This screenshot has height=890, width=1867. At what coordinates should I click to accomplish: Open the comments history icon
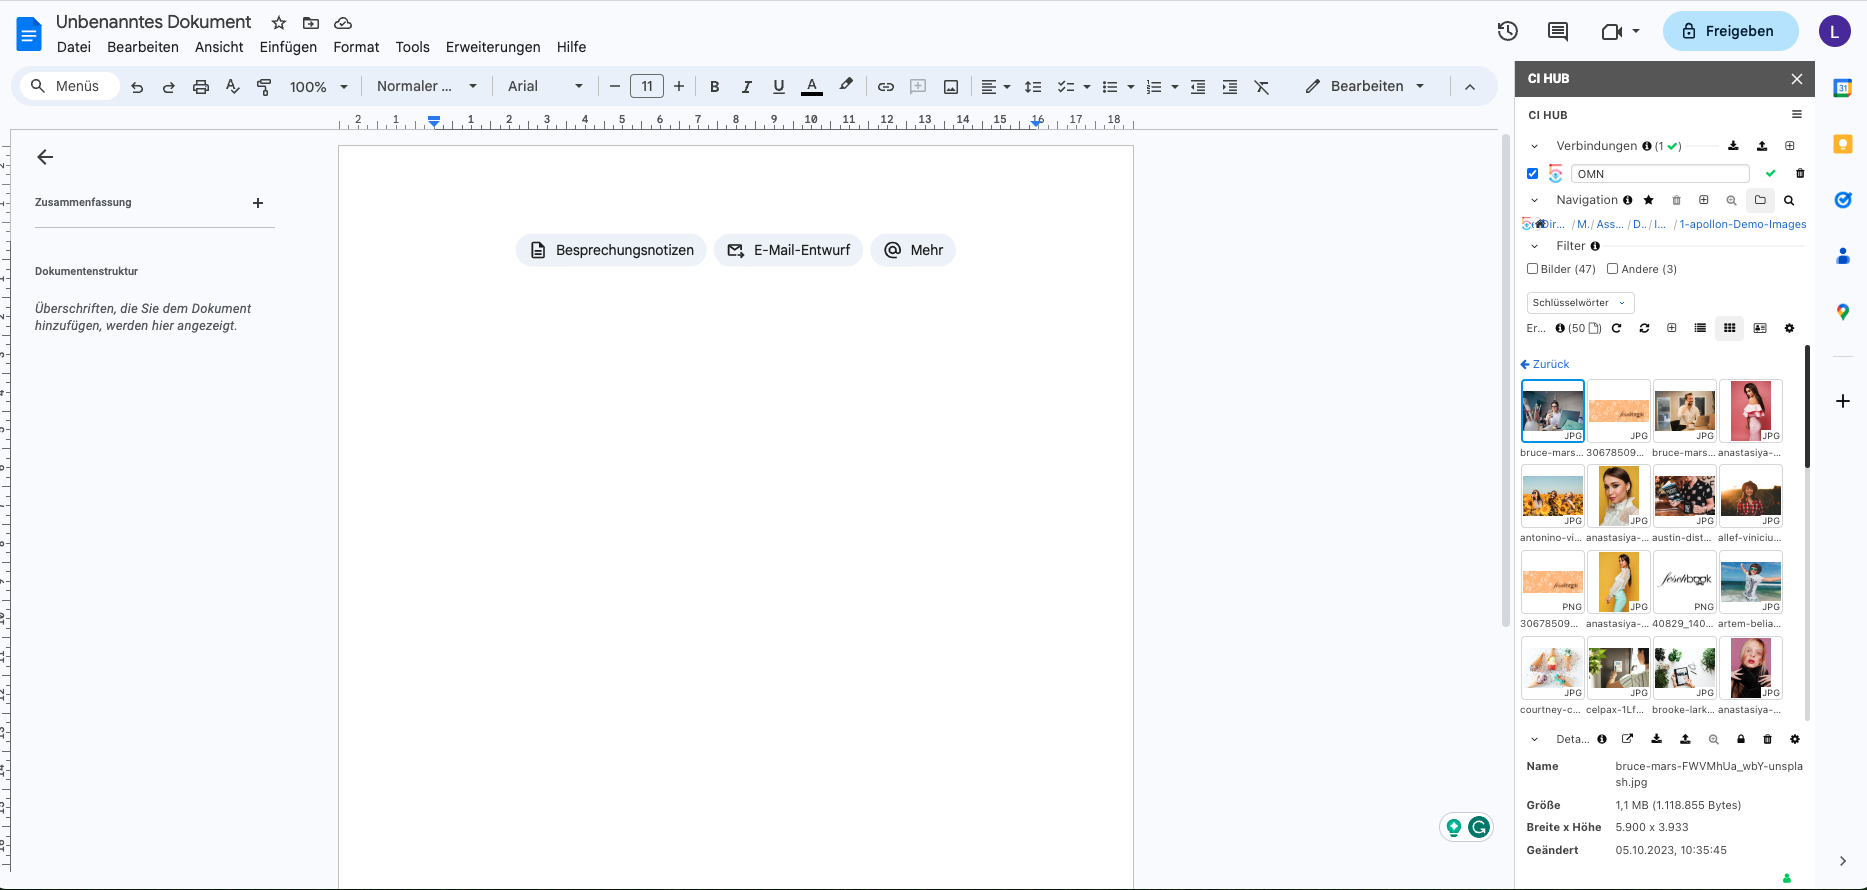(1558, 31)
